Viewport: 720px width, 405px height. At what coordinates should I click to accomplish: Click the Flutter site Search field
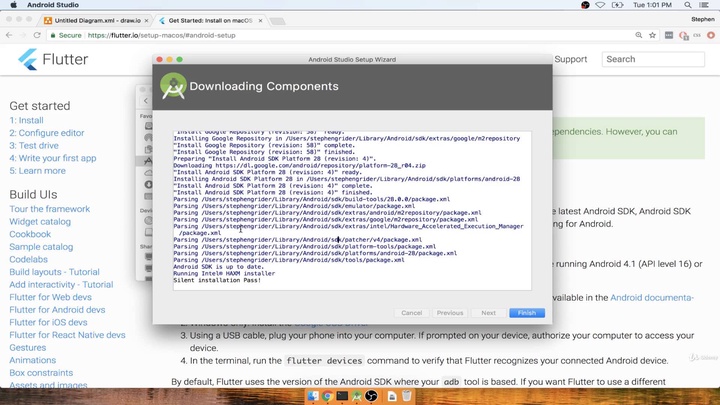[x=653, y=59]
